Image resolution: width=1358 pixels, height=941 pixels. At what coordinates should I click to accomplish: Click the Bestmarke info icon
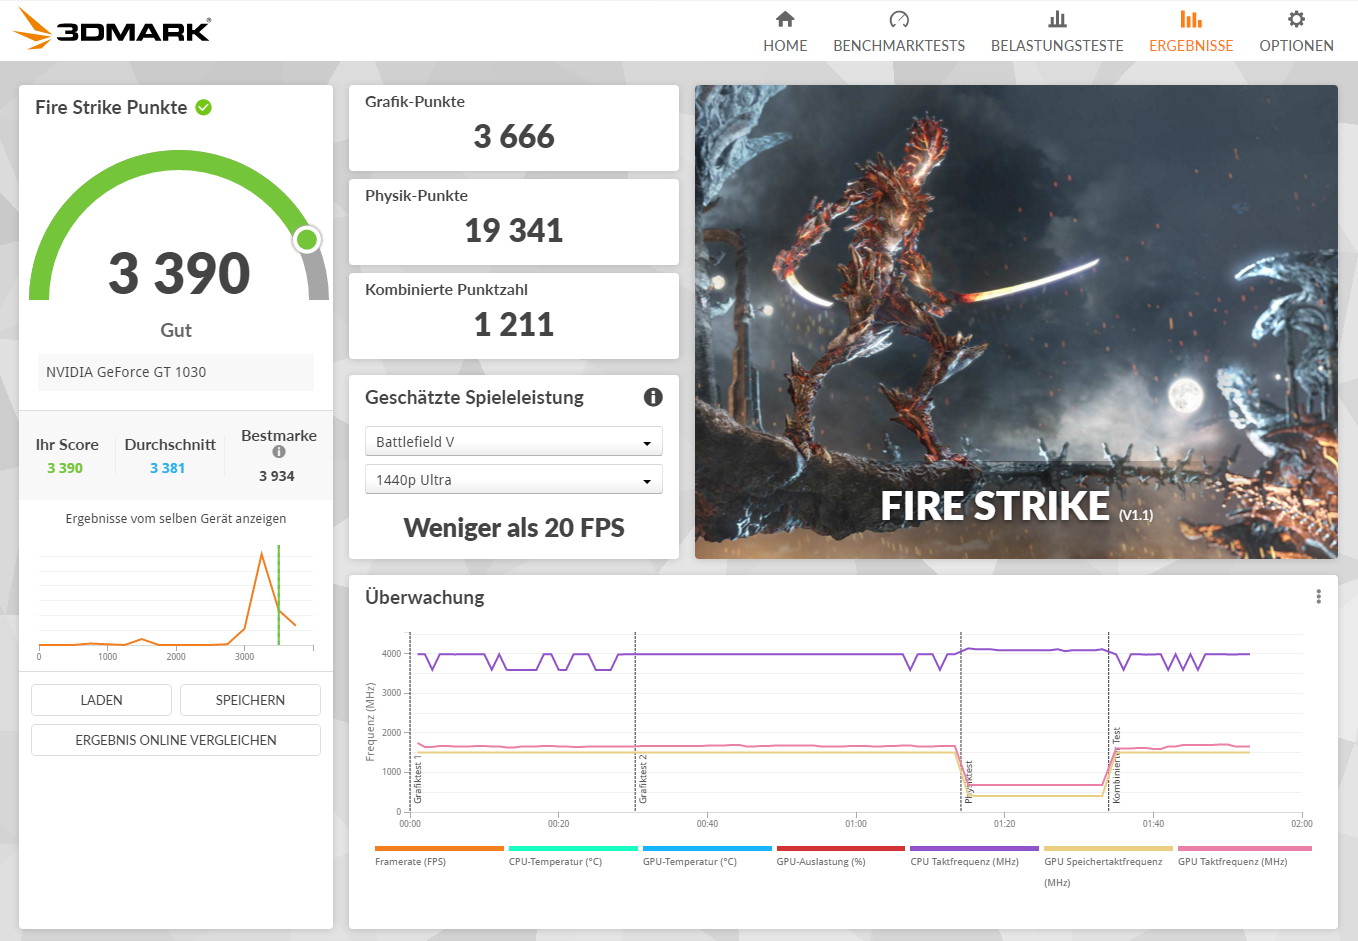tap(279, 452)
